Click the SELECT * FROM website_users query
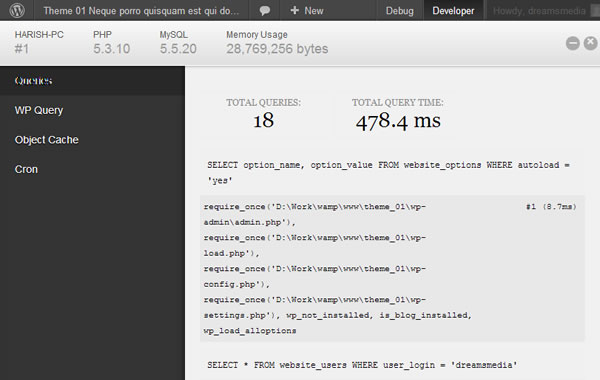This screenshot has width=600, height=380. point(362,365)
